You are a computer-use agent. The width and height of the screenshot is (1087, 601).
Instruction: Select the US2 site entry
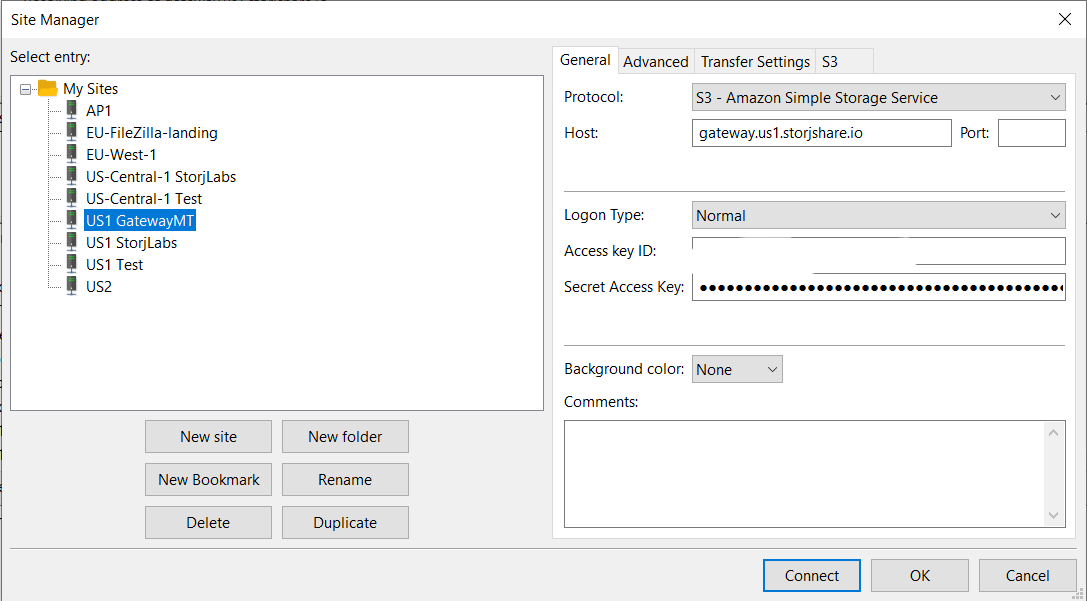[x=99, y=287]
